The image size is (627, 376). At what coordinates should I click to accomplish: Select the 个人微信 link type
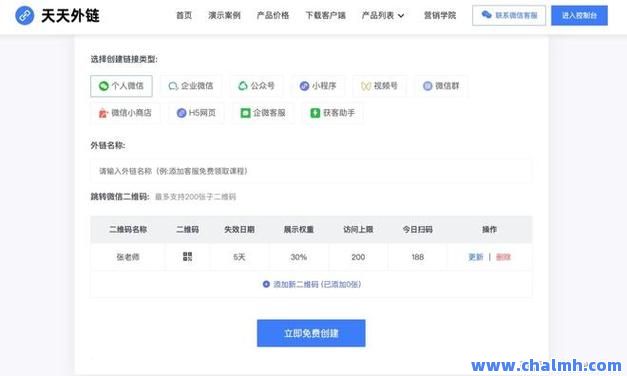tap(121, 86)
